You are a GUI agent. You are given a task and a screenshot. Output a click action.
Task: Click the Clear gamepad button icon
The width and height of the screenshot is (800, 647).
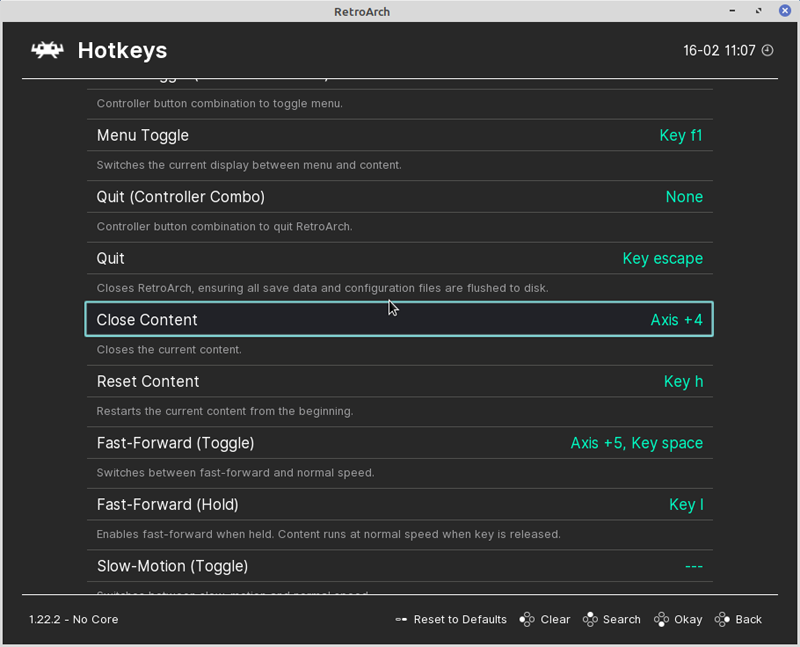click(x=527, y=619)
